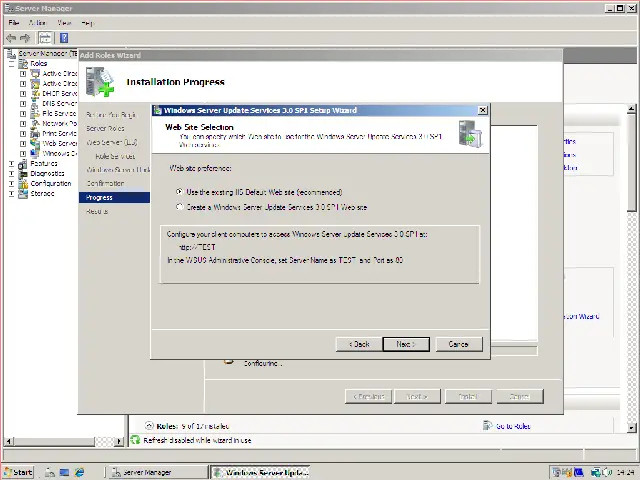
Task: Click the DHCP Server role icon
Action: point(36,93)
